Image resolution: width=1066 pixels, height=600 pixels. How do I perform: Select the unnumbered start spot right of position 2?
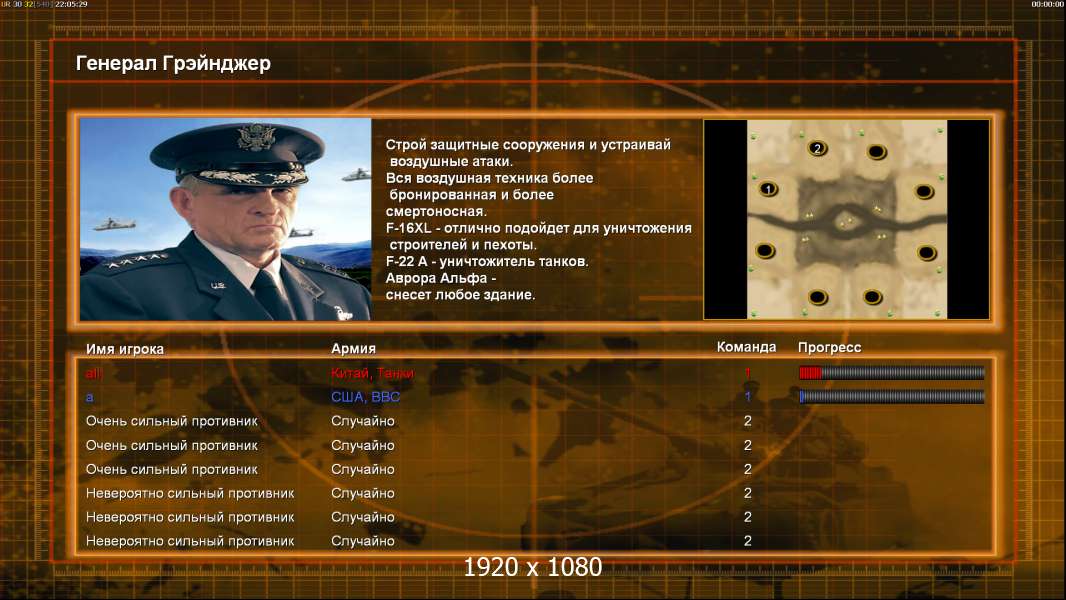(x=876, y=152)
